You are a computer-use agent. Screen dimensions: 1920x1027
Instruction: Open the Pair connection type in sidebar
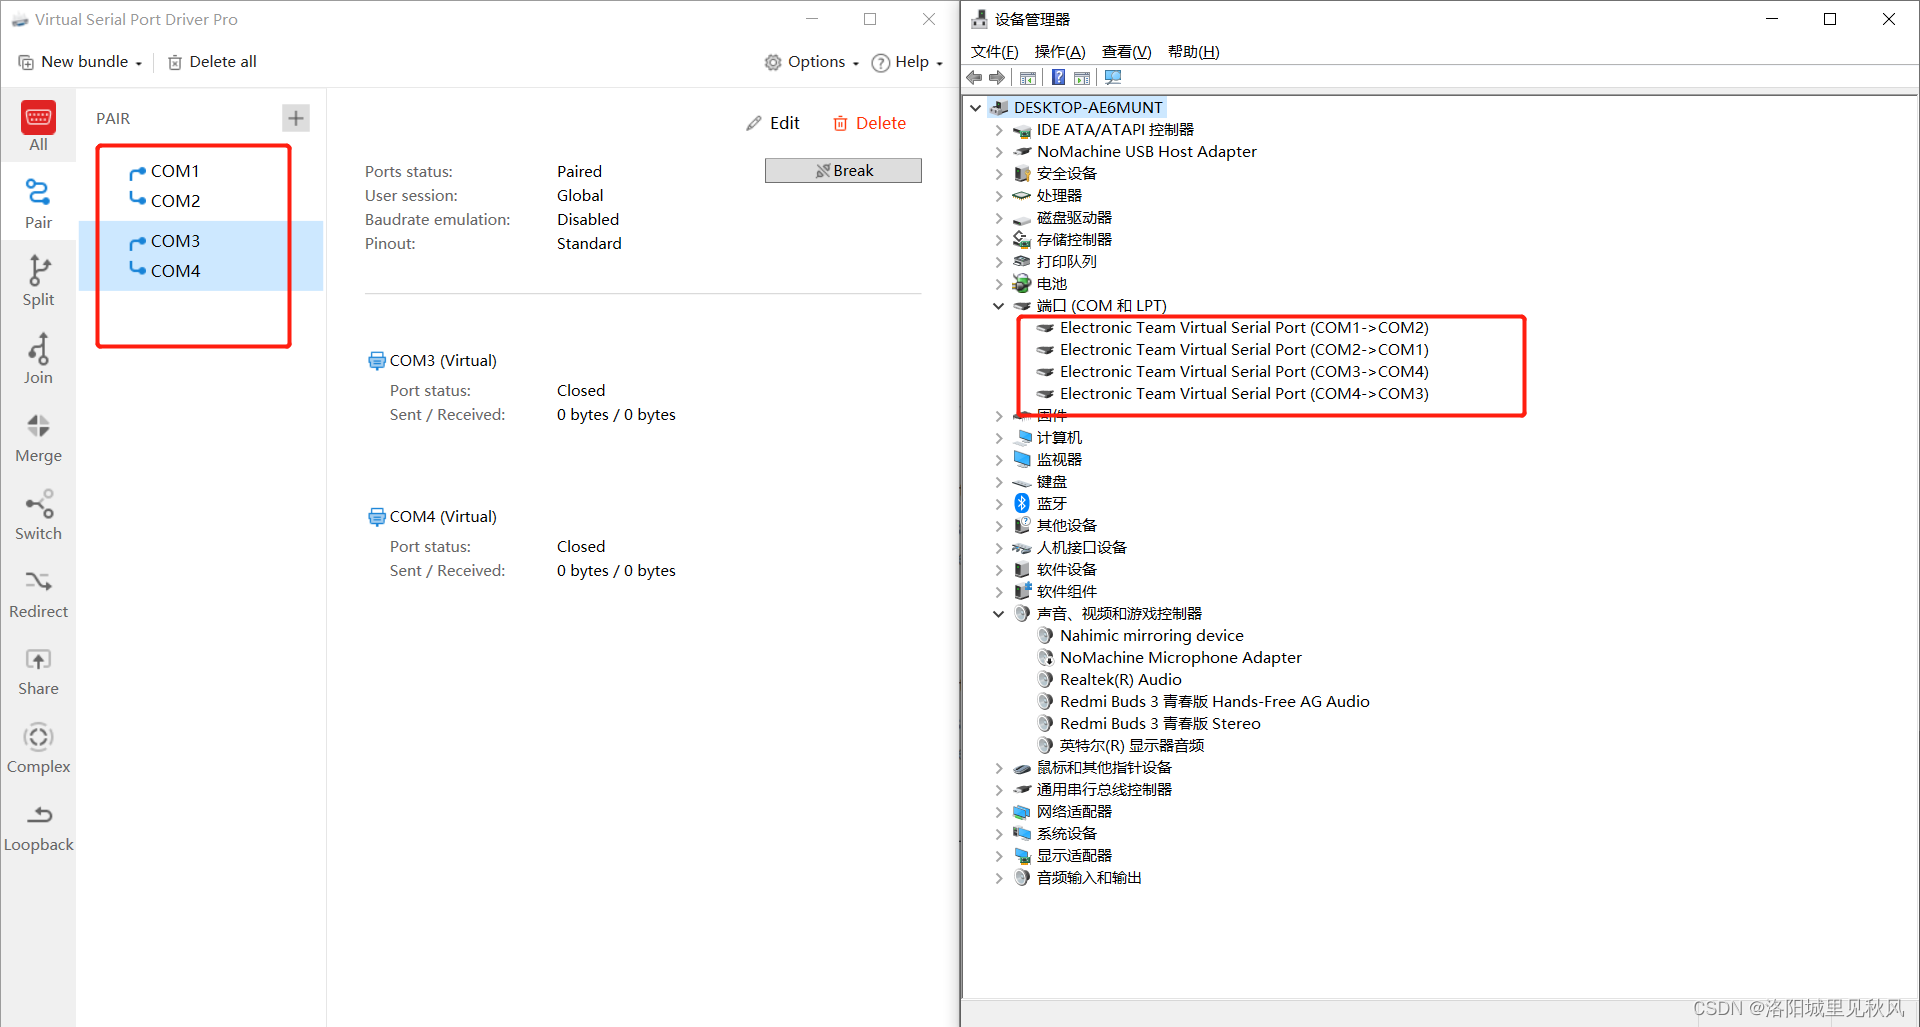(38, 204)
